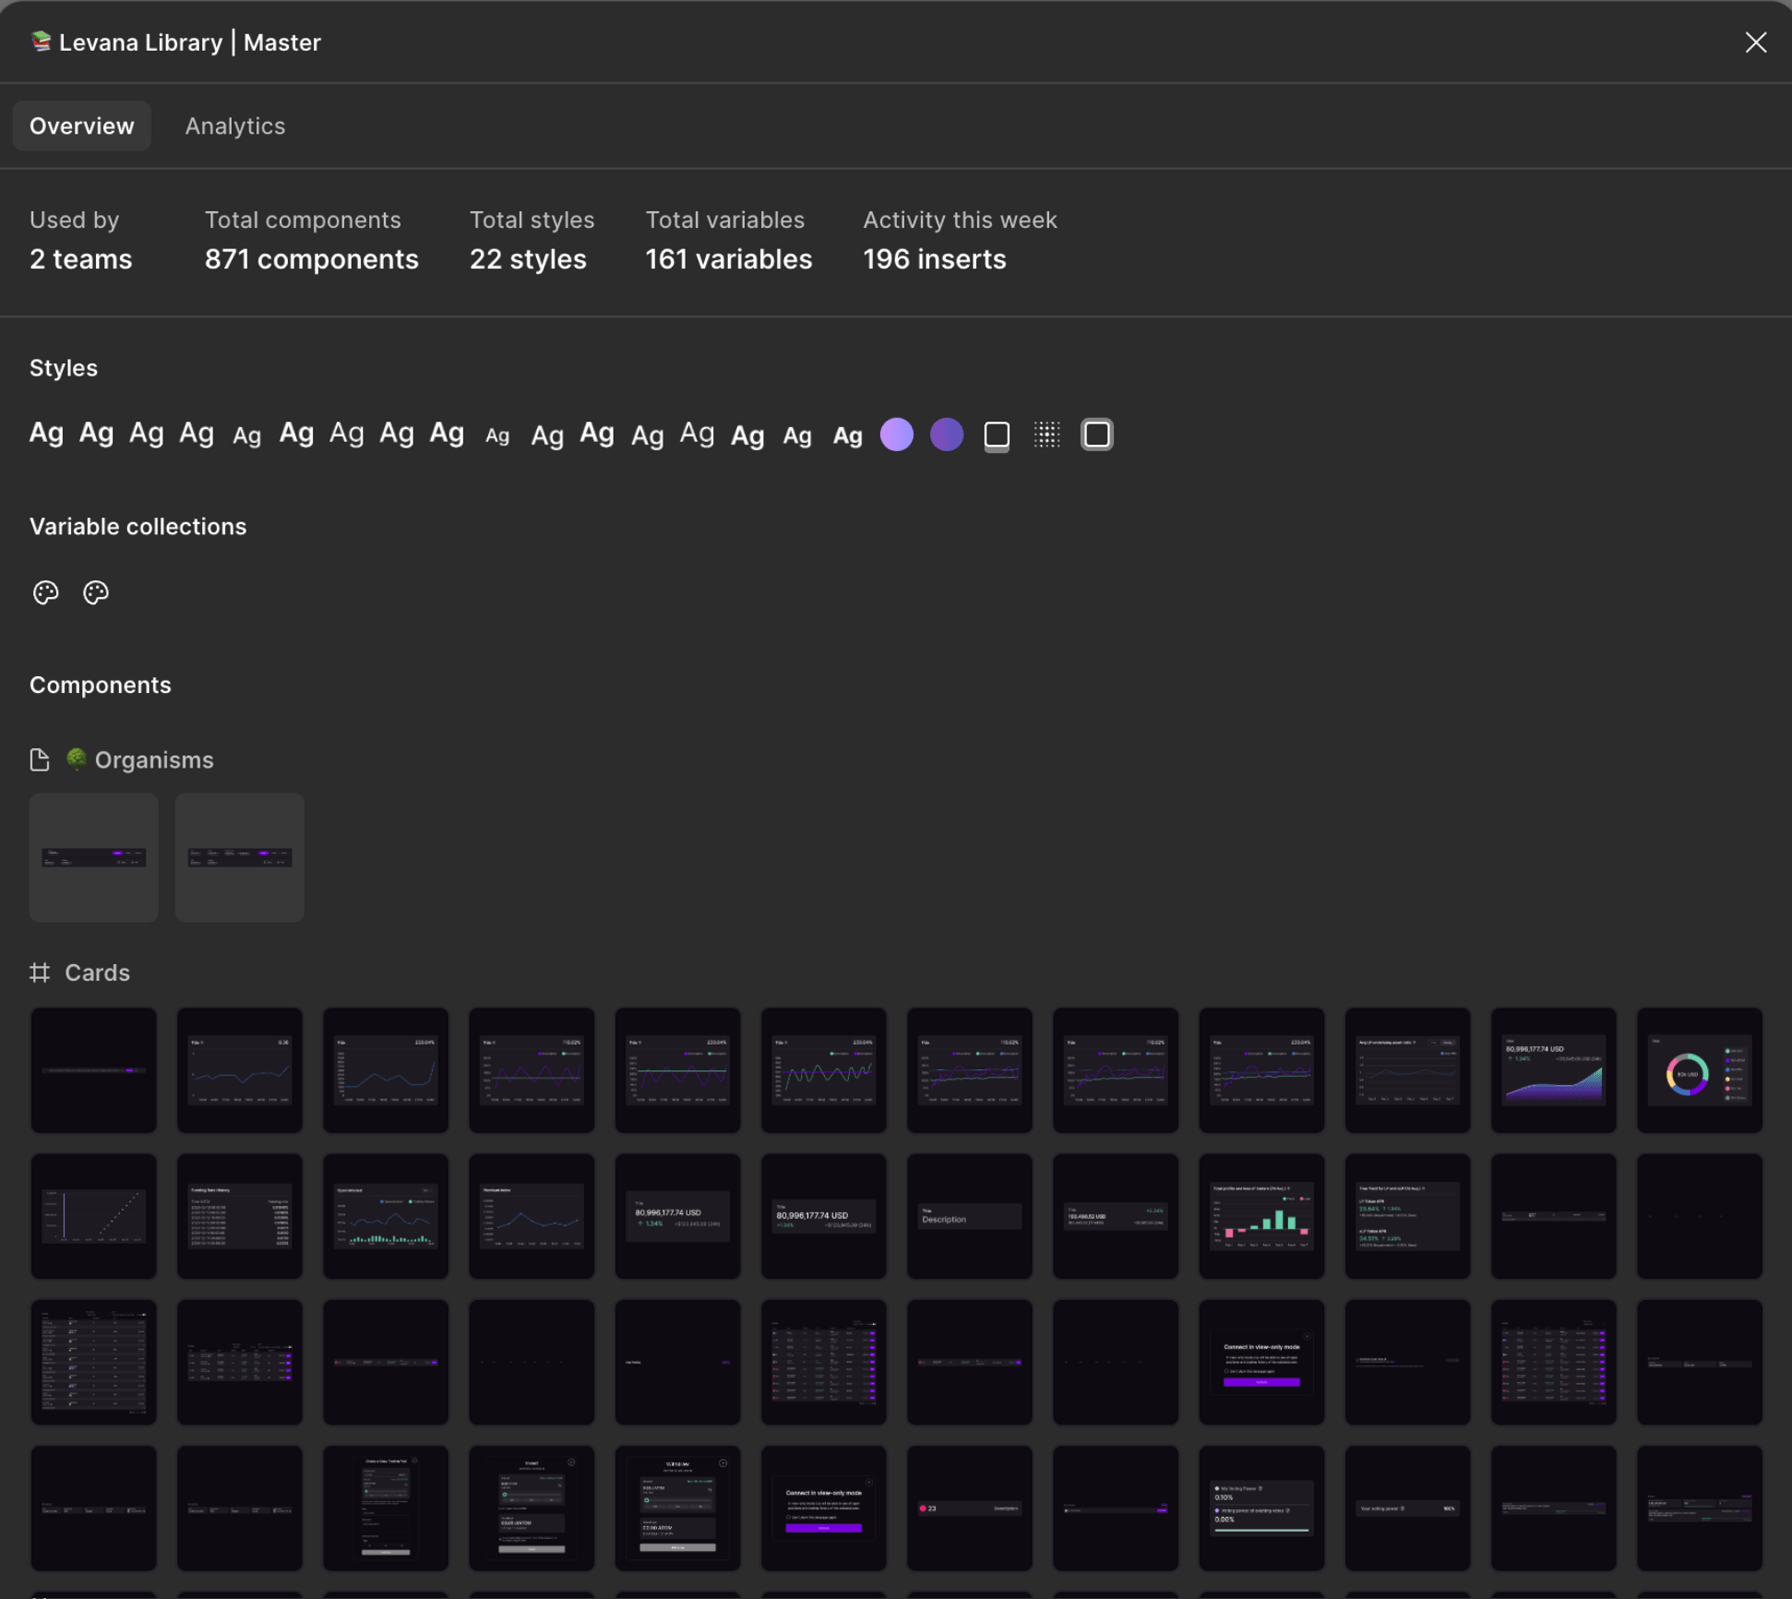Viewport: 1792px width, 1599px height.
Task: Select the donut chart card thumbnail
Action: click(x=1698, y=1070)
